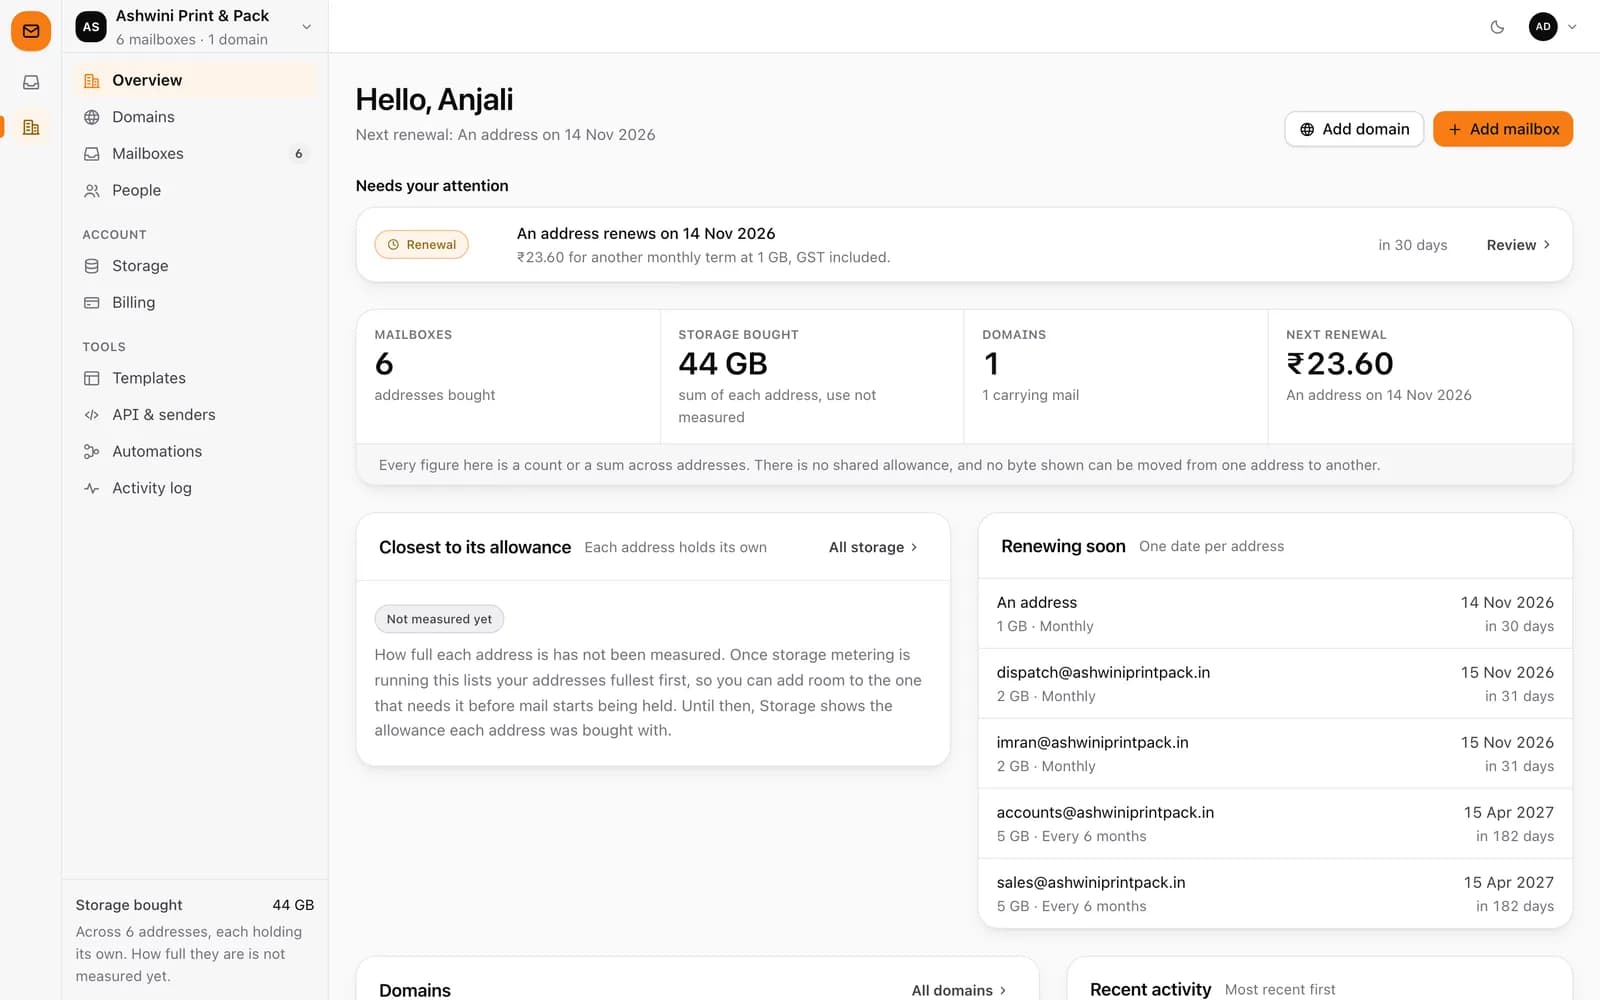Click the Storage database icon
This screenshot has height=1000, width=1600.
92,266
